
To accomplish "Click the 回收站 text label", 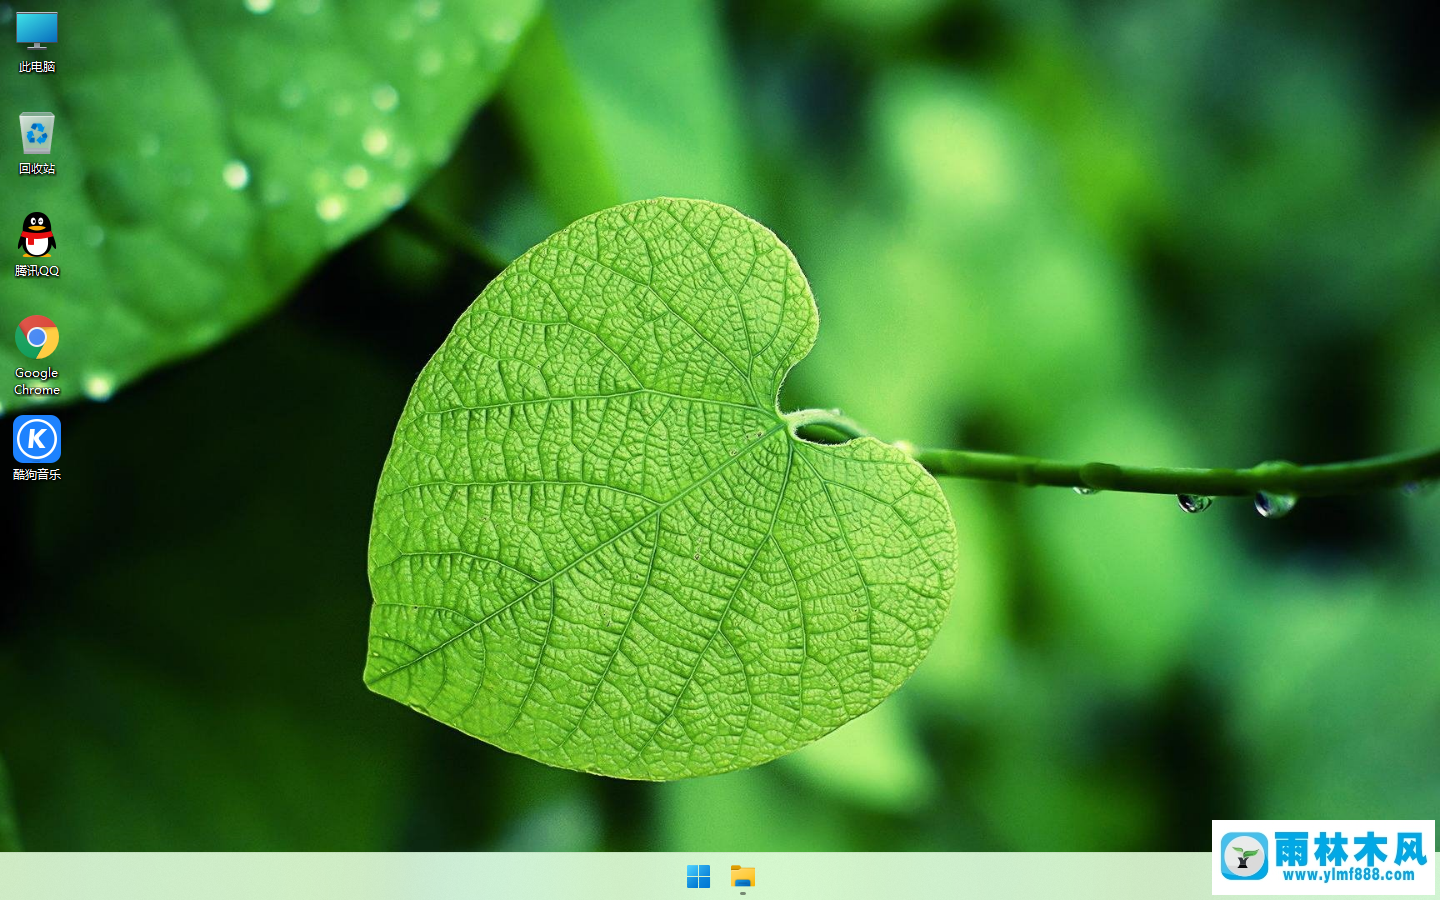I will click(37, 169).
